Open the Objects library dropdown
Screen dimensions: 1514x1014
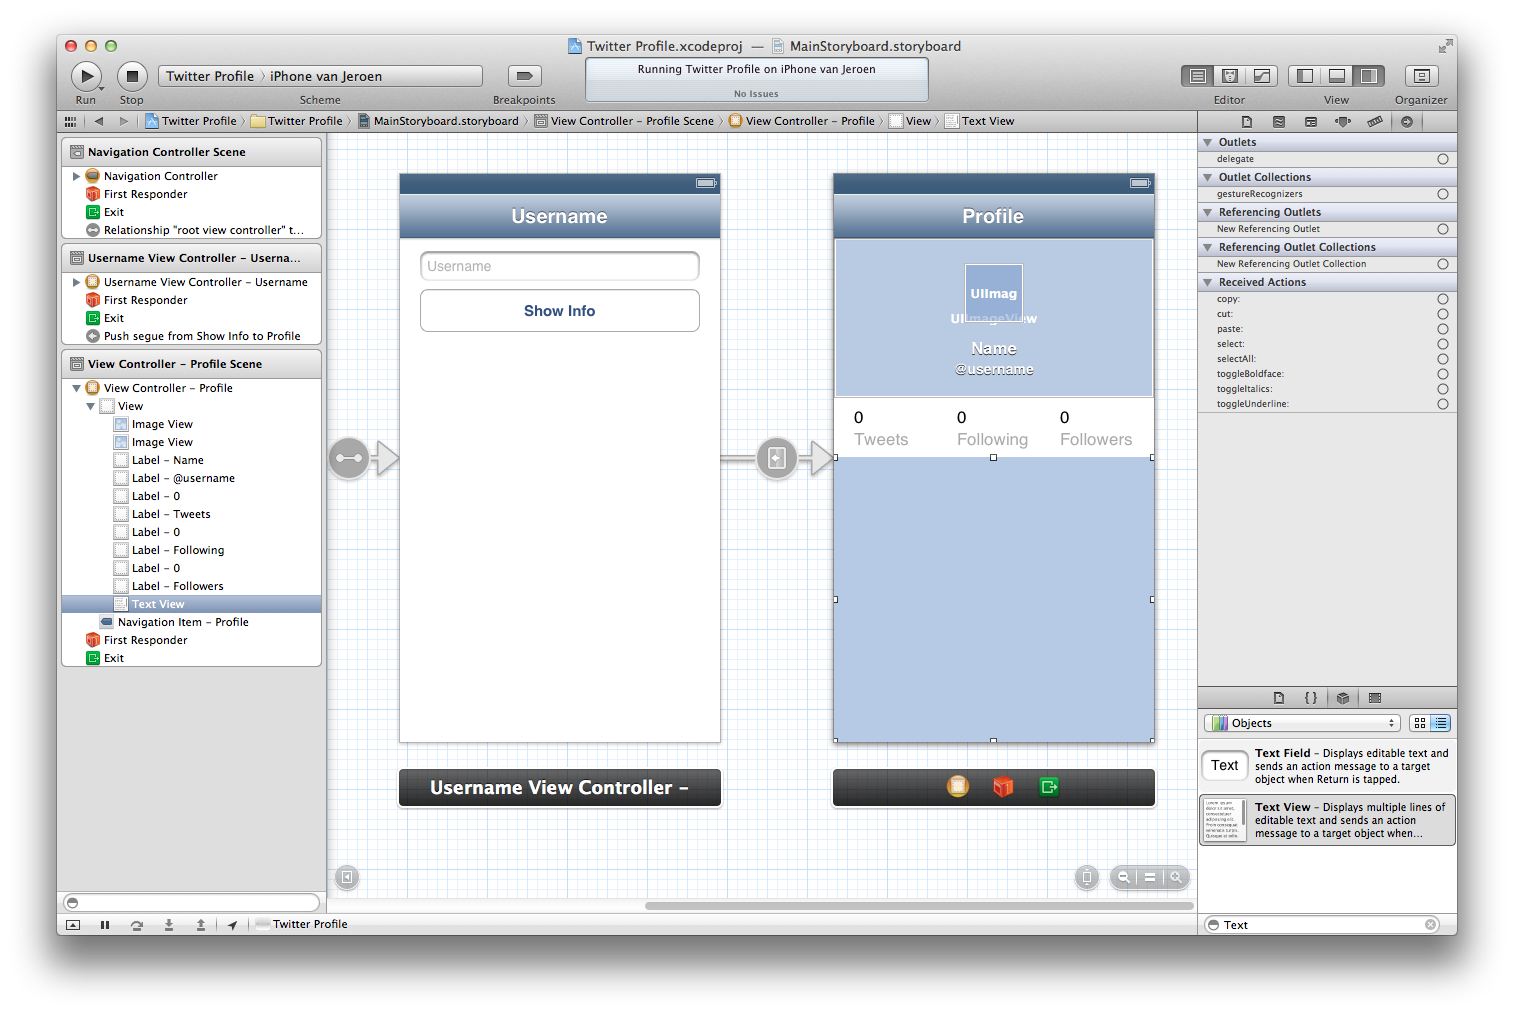tap(1301, 723)
